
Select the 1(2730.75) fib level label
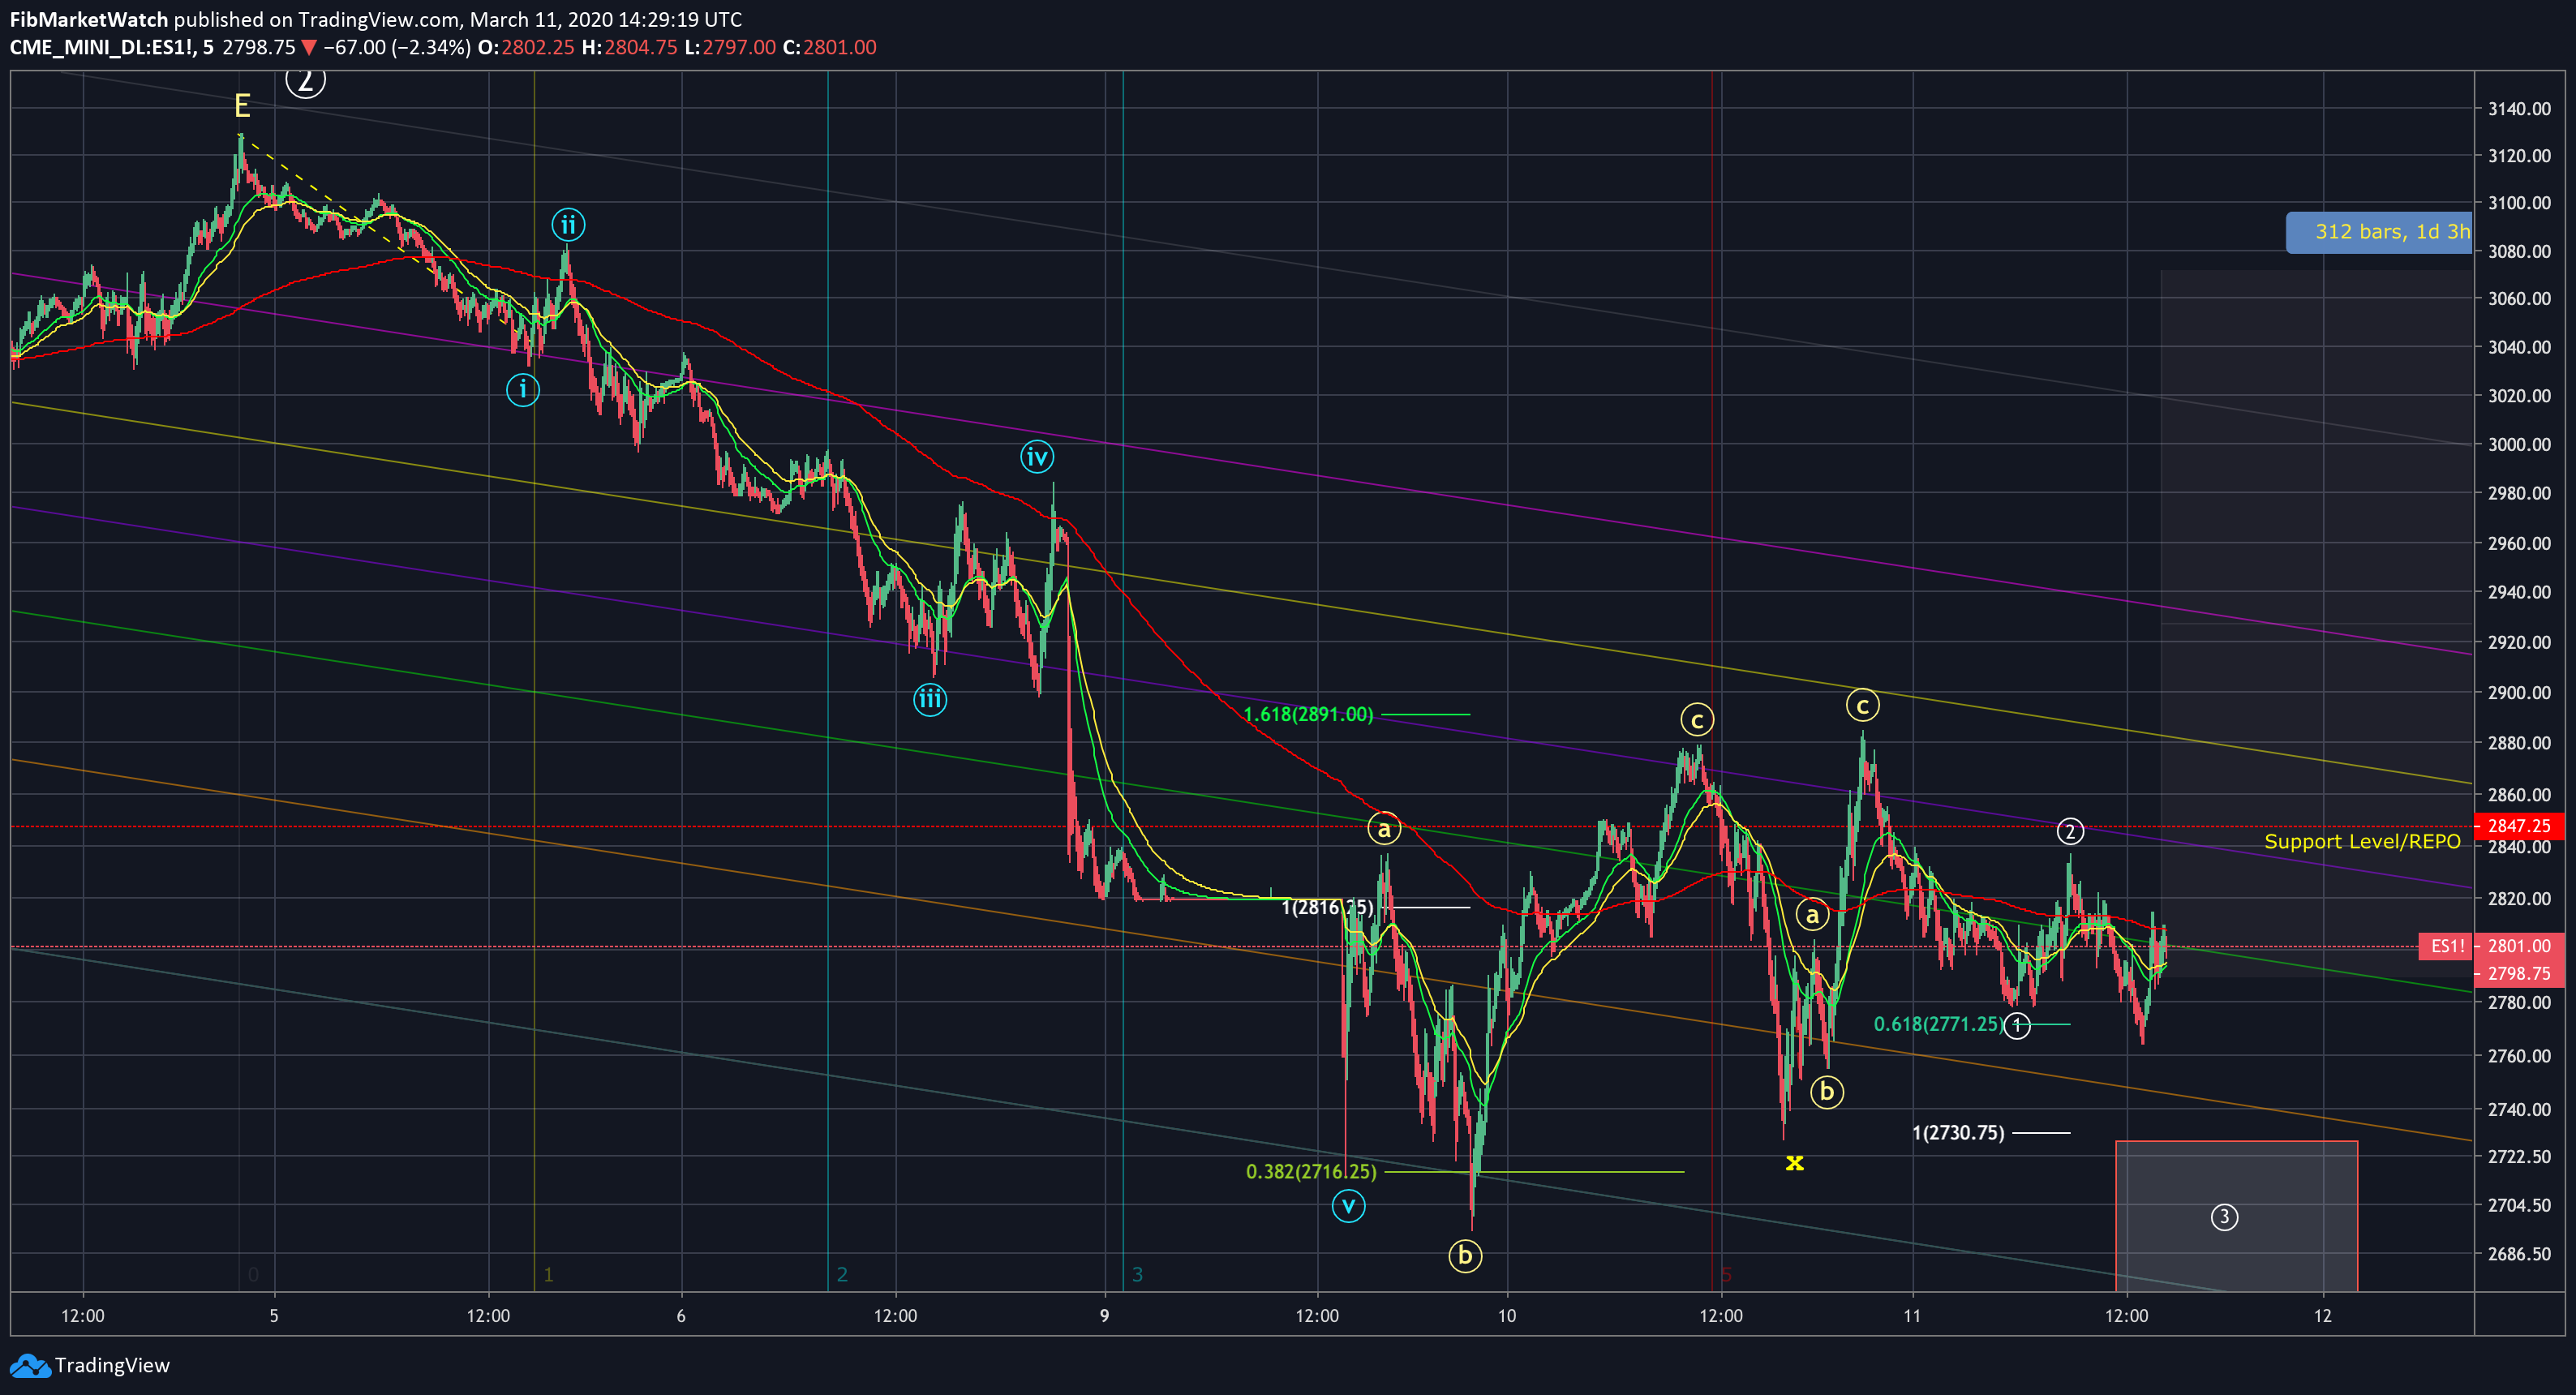(1958, 1133)
